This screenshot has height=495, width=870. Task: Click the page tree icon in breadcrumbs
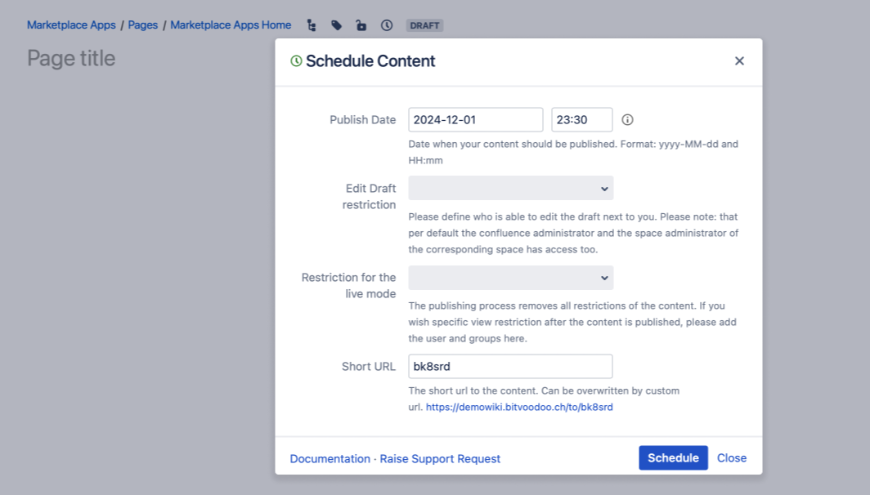point(312,25)
